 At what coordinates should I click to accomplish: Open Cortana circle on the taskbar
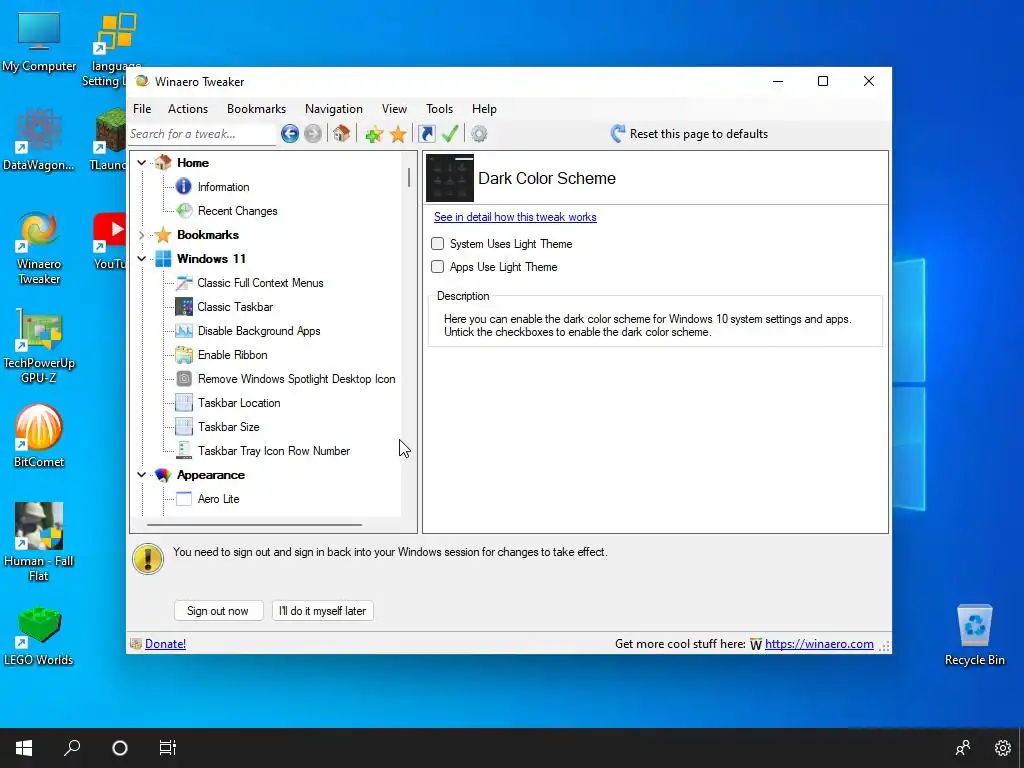(120, 748)
